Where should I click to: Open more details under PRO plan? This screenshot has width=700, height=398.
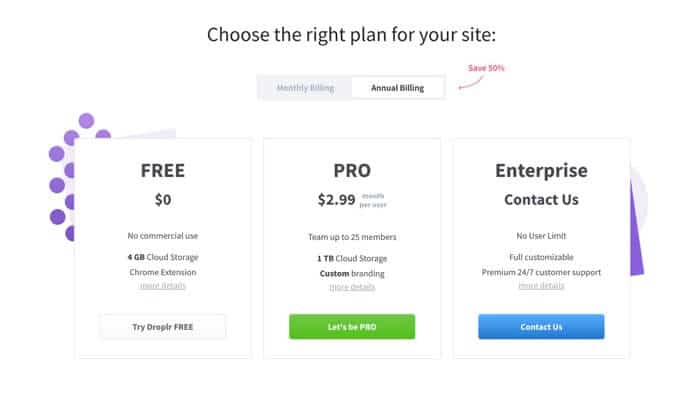pos(352,287)
